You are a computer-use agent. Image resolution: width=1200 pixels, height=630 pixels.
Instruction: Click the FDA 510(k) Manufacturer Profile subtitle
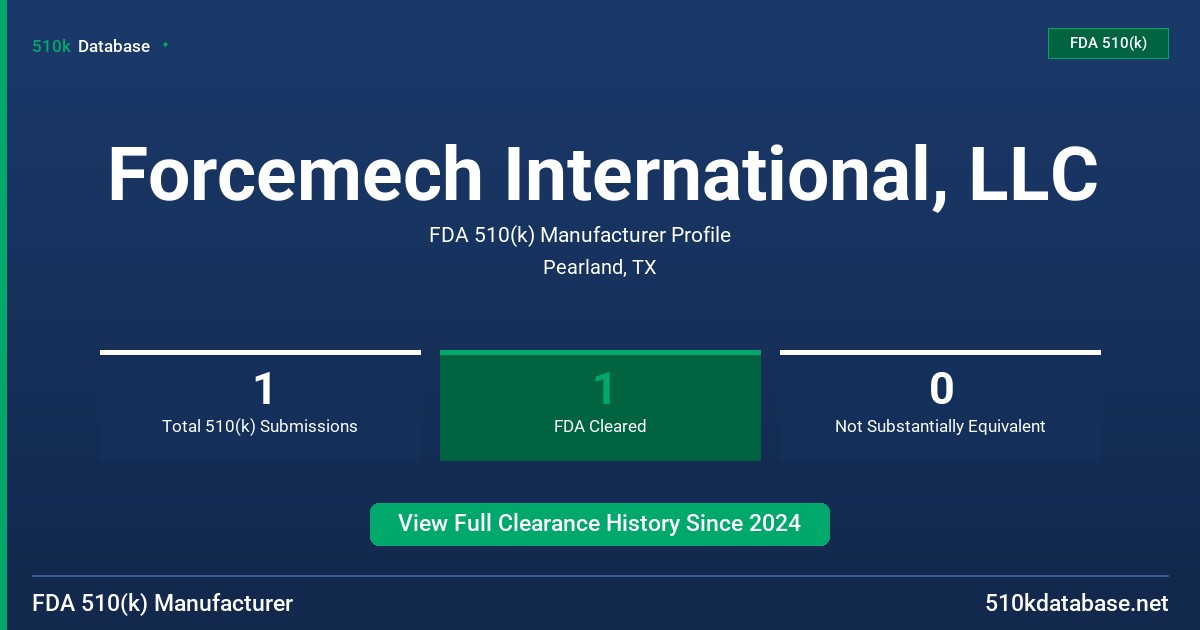click(580, 235)
